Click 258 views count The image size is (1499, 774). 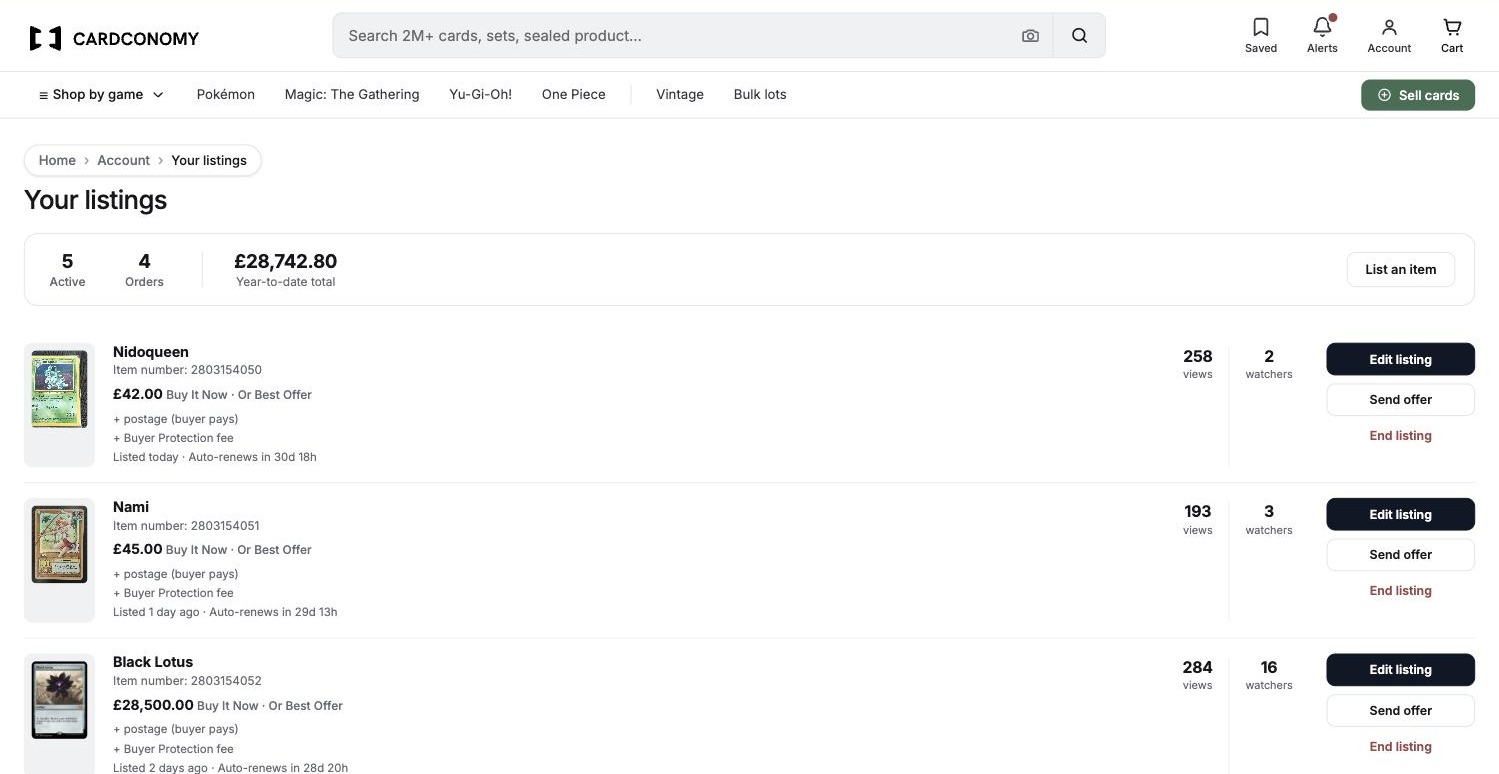click(x=1197, y=363)
